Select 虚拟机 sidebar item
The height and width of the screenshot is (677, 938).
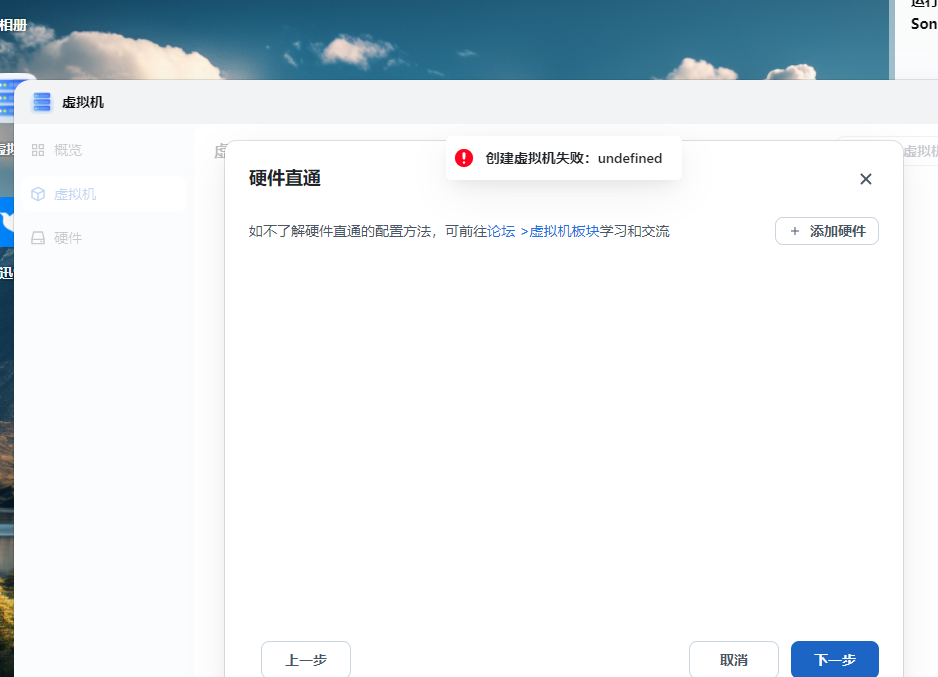click(103, 194)
